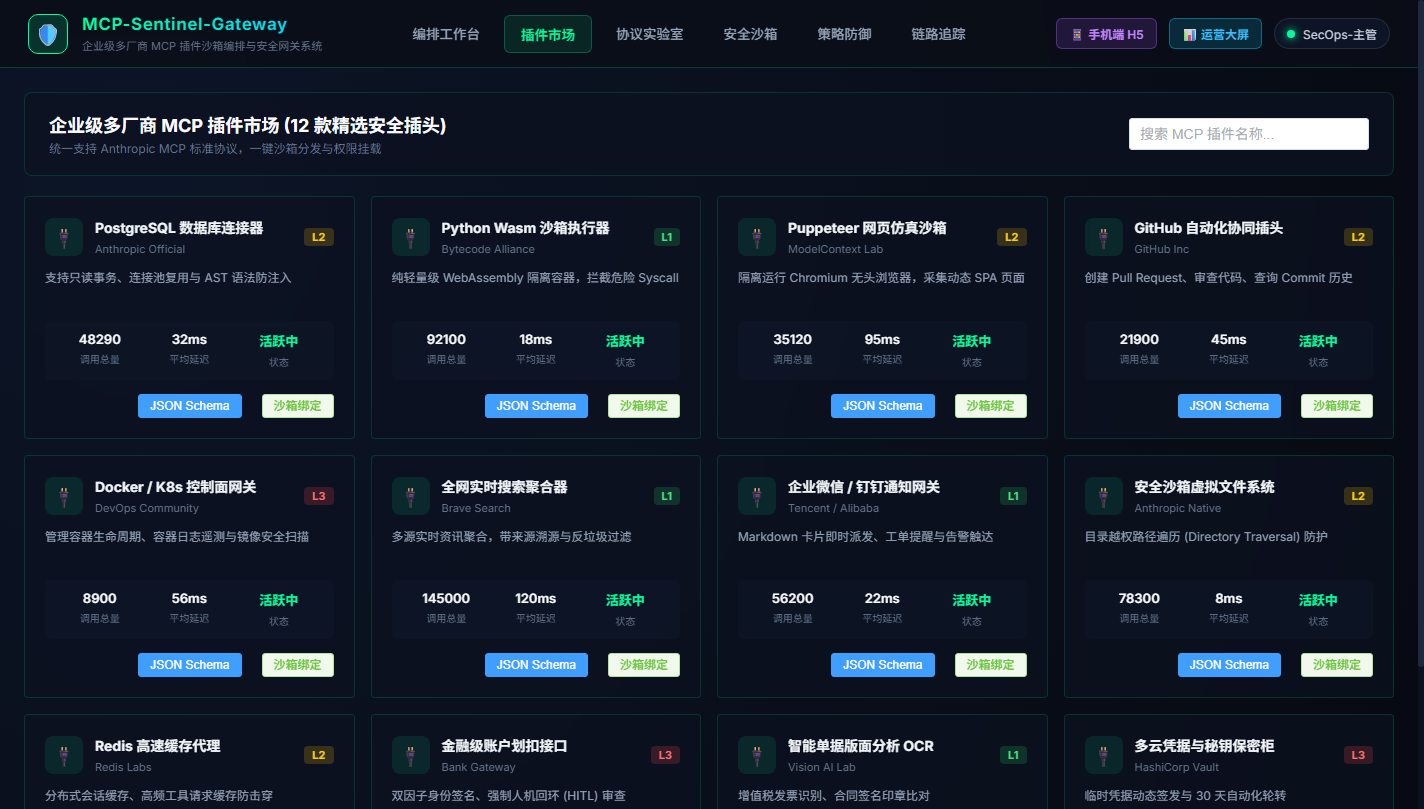
Task: Click the MCP-Sentinel-Gateway shield logo
Action: coord(48,34)
